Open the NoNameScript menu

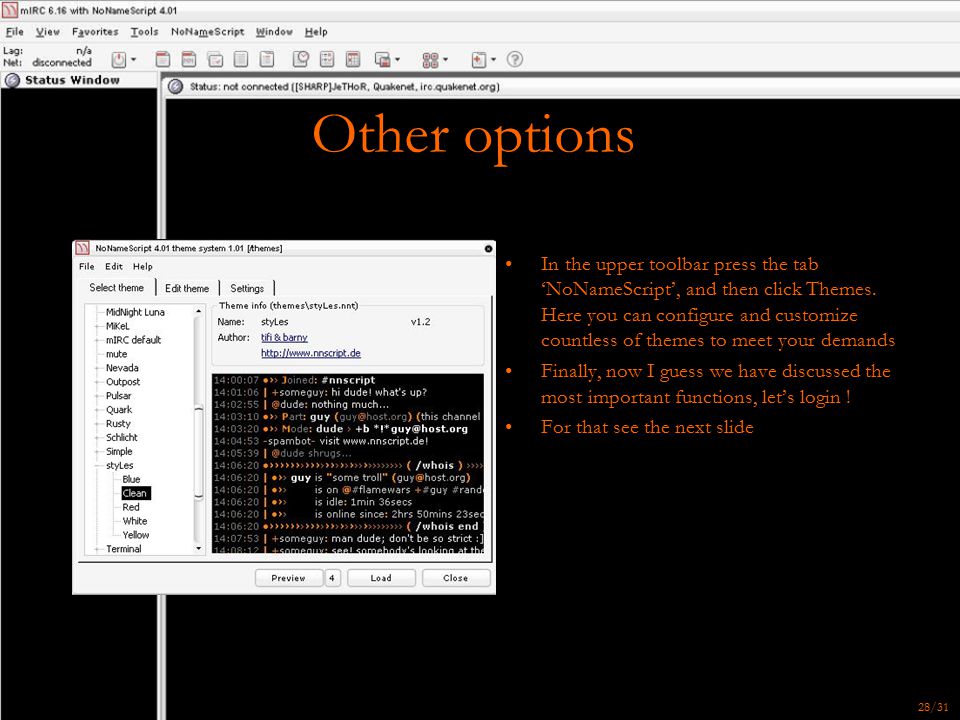click(208, 32)
